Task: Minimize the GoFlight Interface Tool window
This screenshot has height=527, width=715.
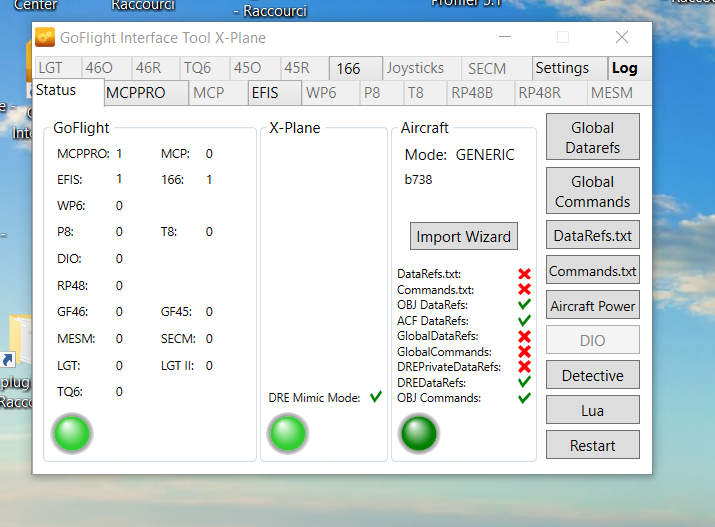Action: tap(505, 37)
